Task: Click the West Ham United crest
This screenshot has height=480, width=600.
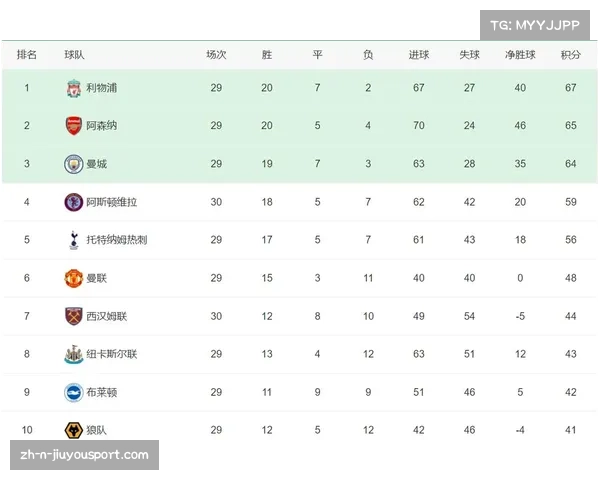Action: [x=73, y=316]
